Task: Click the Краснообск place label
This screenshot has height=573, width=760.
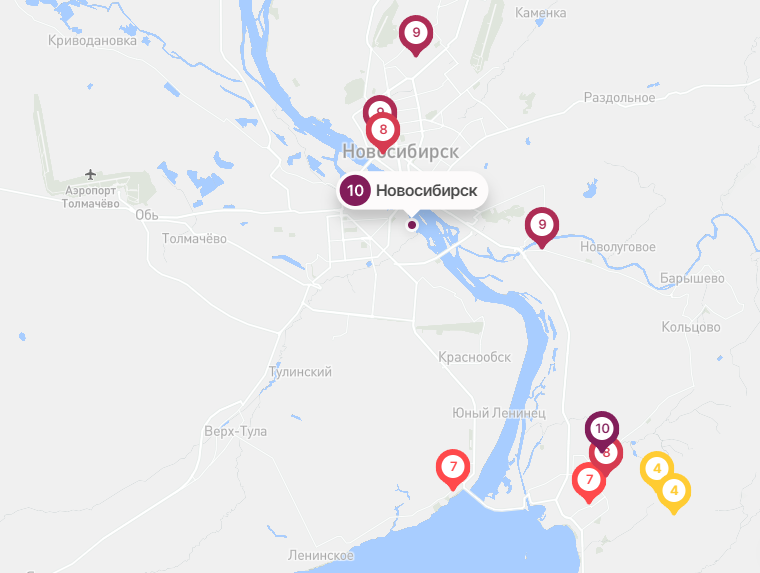Action: [475, 357]
